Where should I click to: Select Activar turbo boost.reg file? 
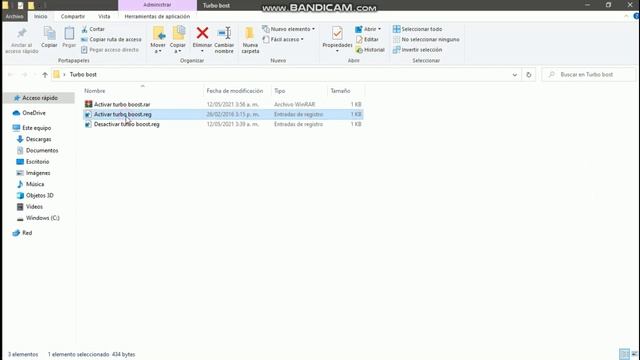(x=122, y=114)
